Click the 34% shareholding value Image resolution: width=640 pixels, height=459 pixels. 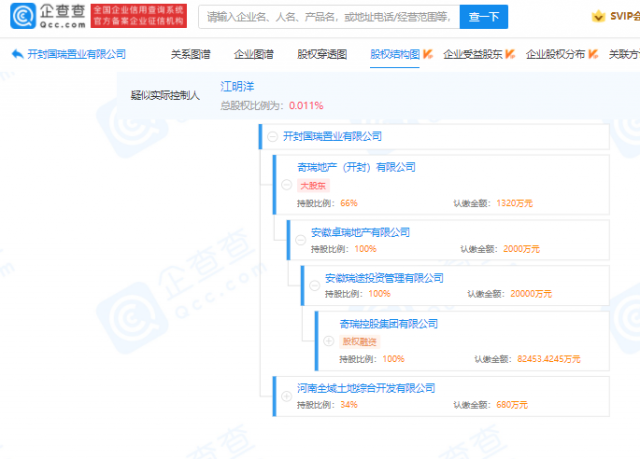click(349, 405)
